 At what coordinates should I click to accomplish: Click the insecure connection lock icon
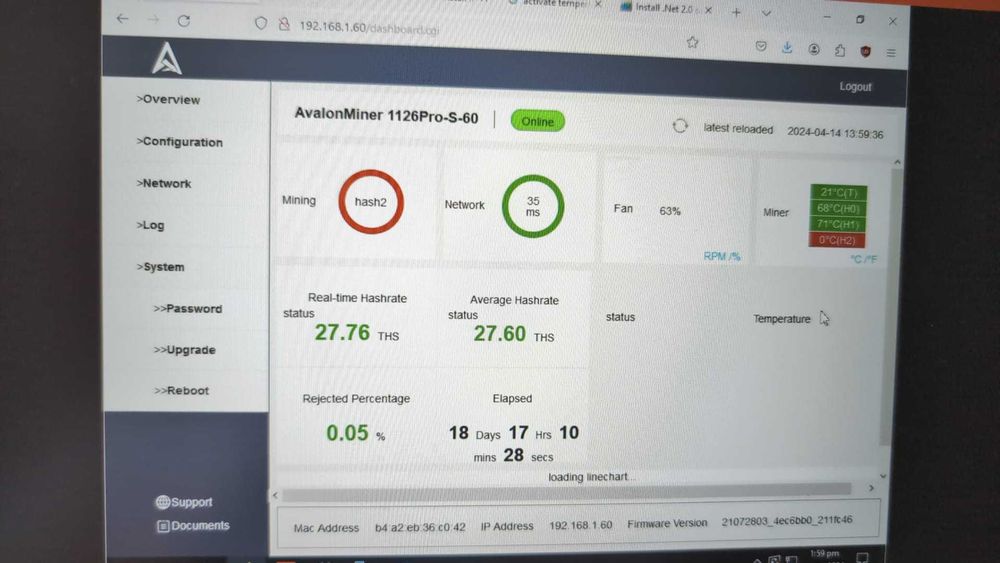click(x=284, y=24)
